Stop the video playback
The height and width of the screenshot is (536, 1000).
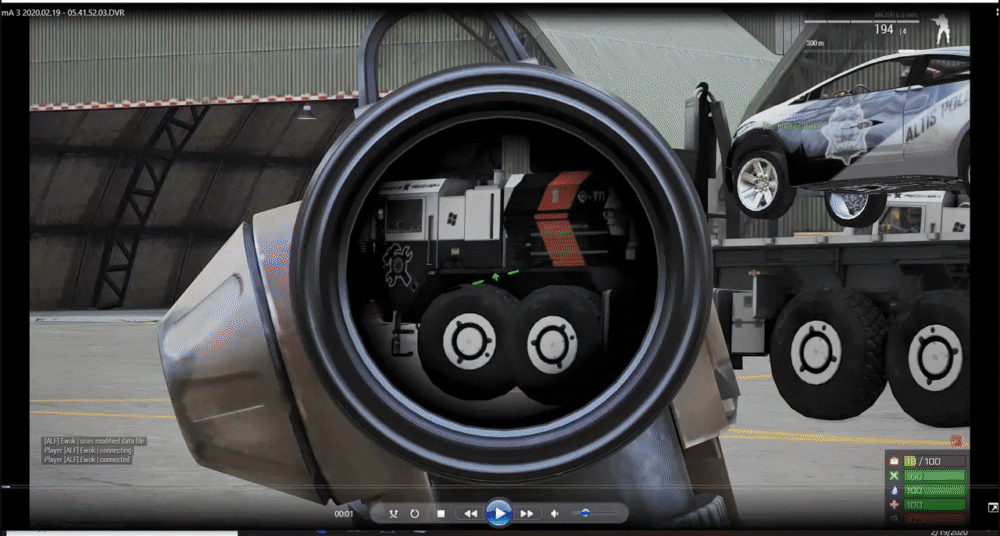441,514
